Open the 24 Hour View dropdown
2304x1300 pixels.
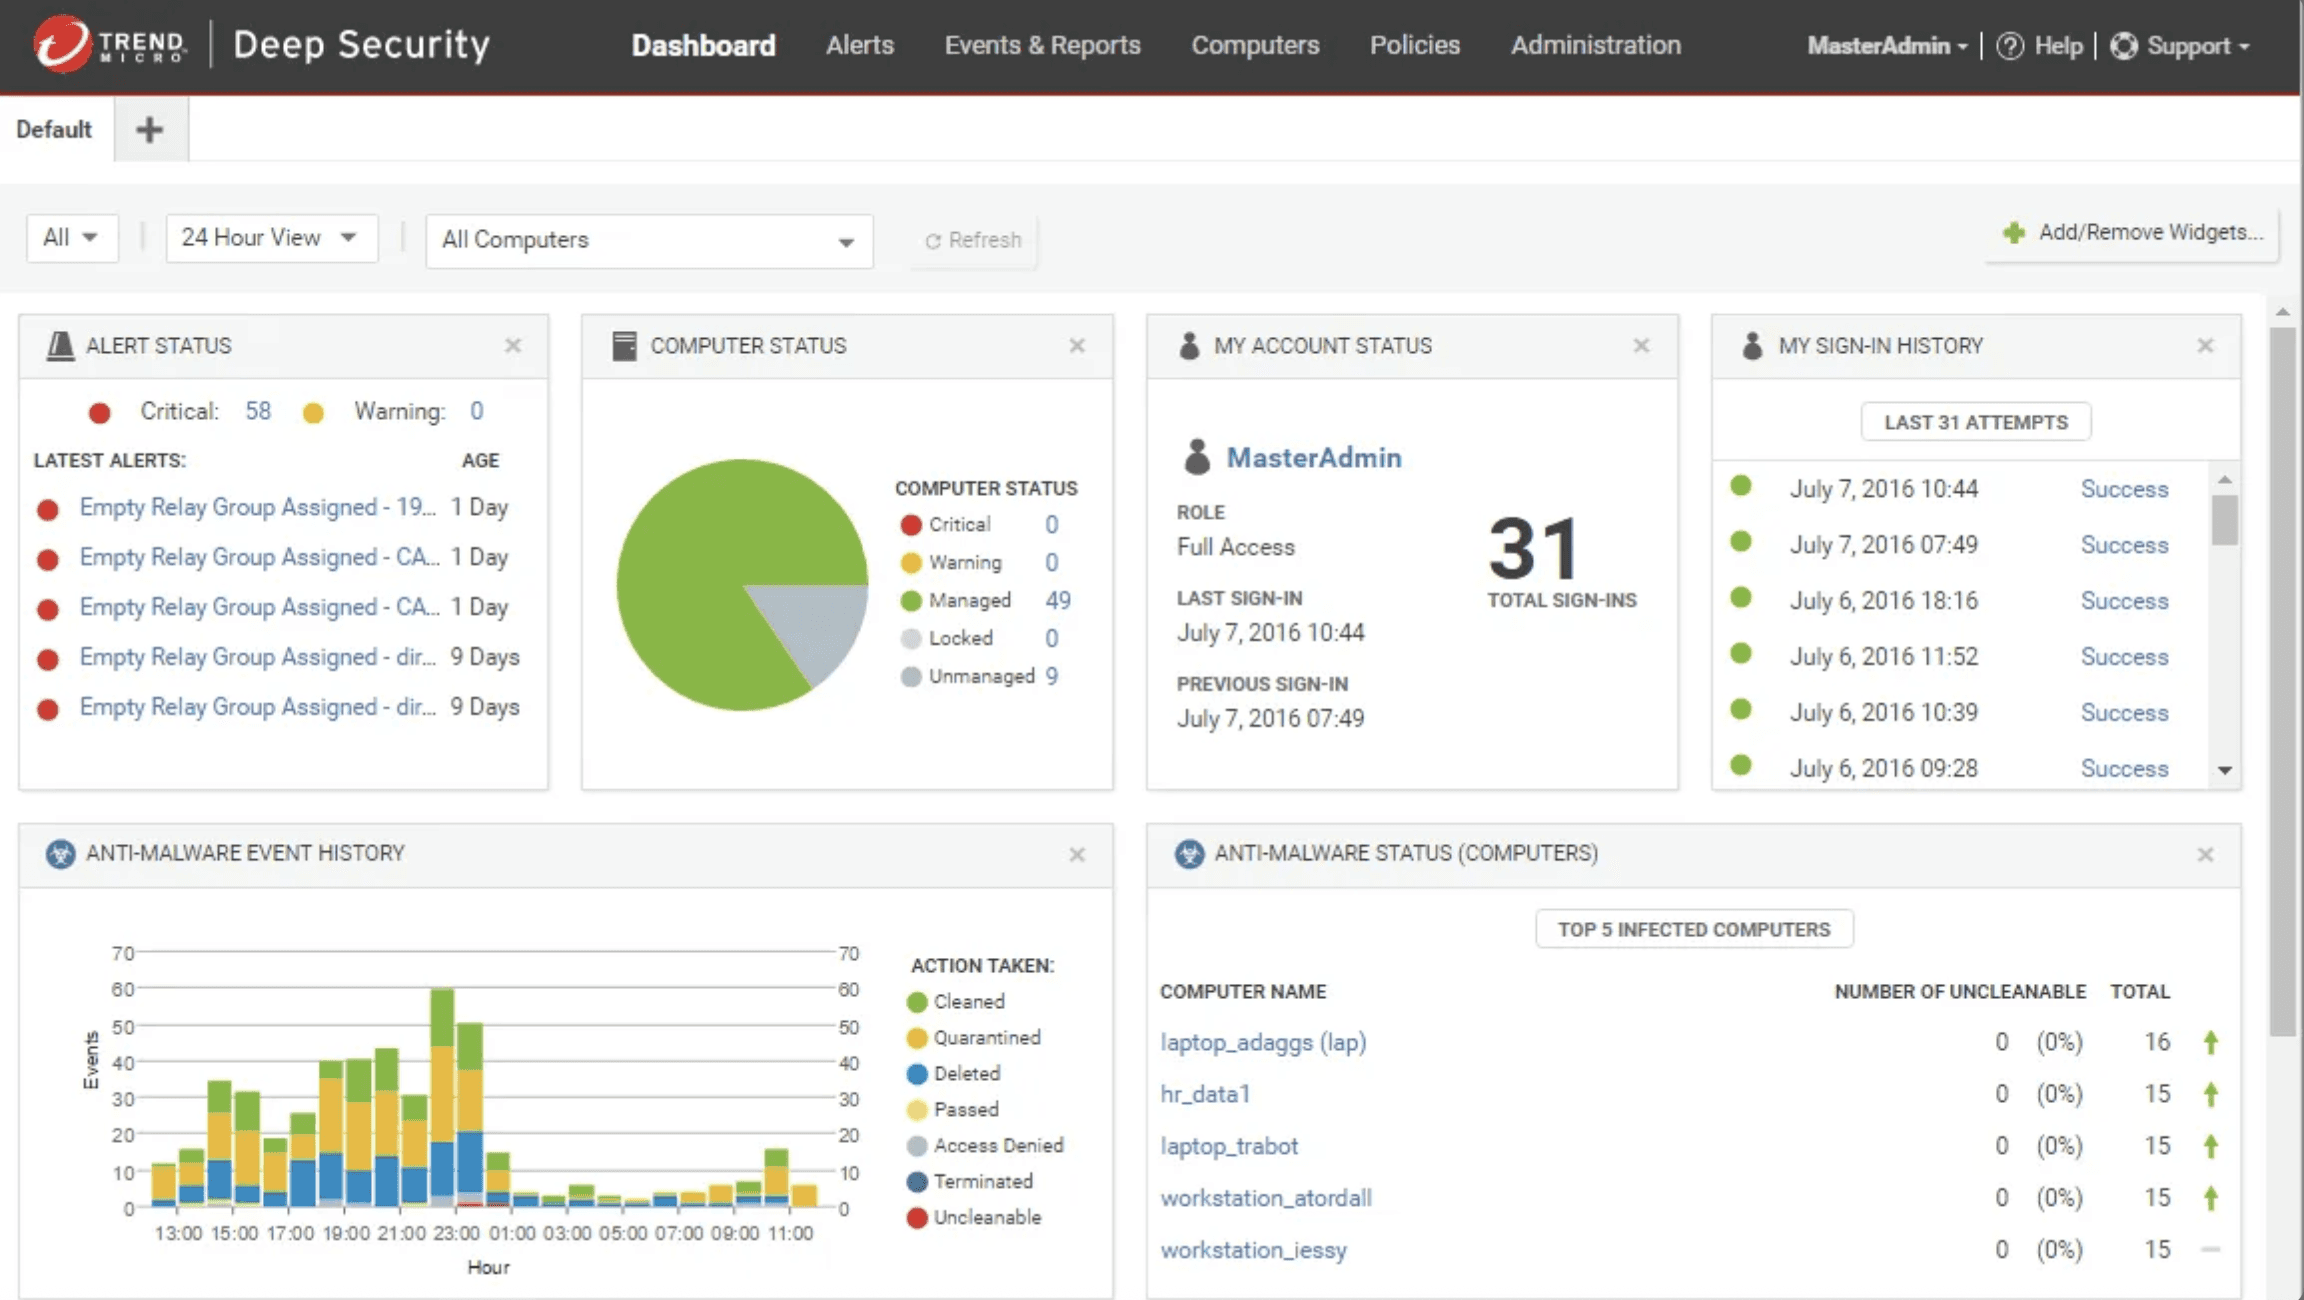point(270,237)
